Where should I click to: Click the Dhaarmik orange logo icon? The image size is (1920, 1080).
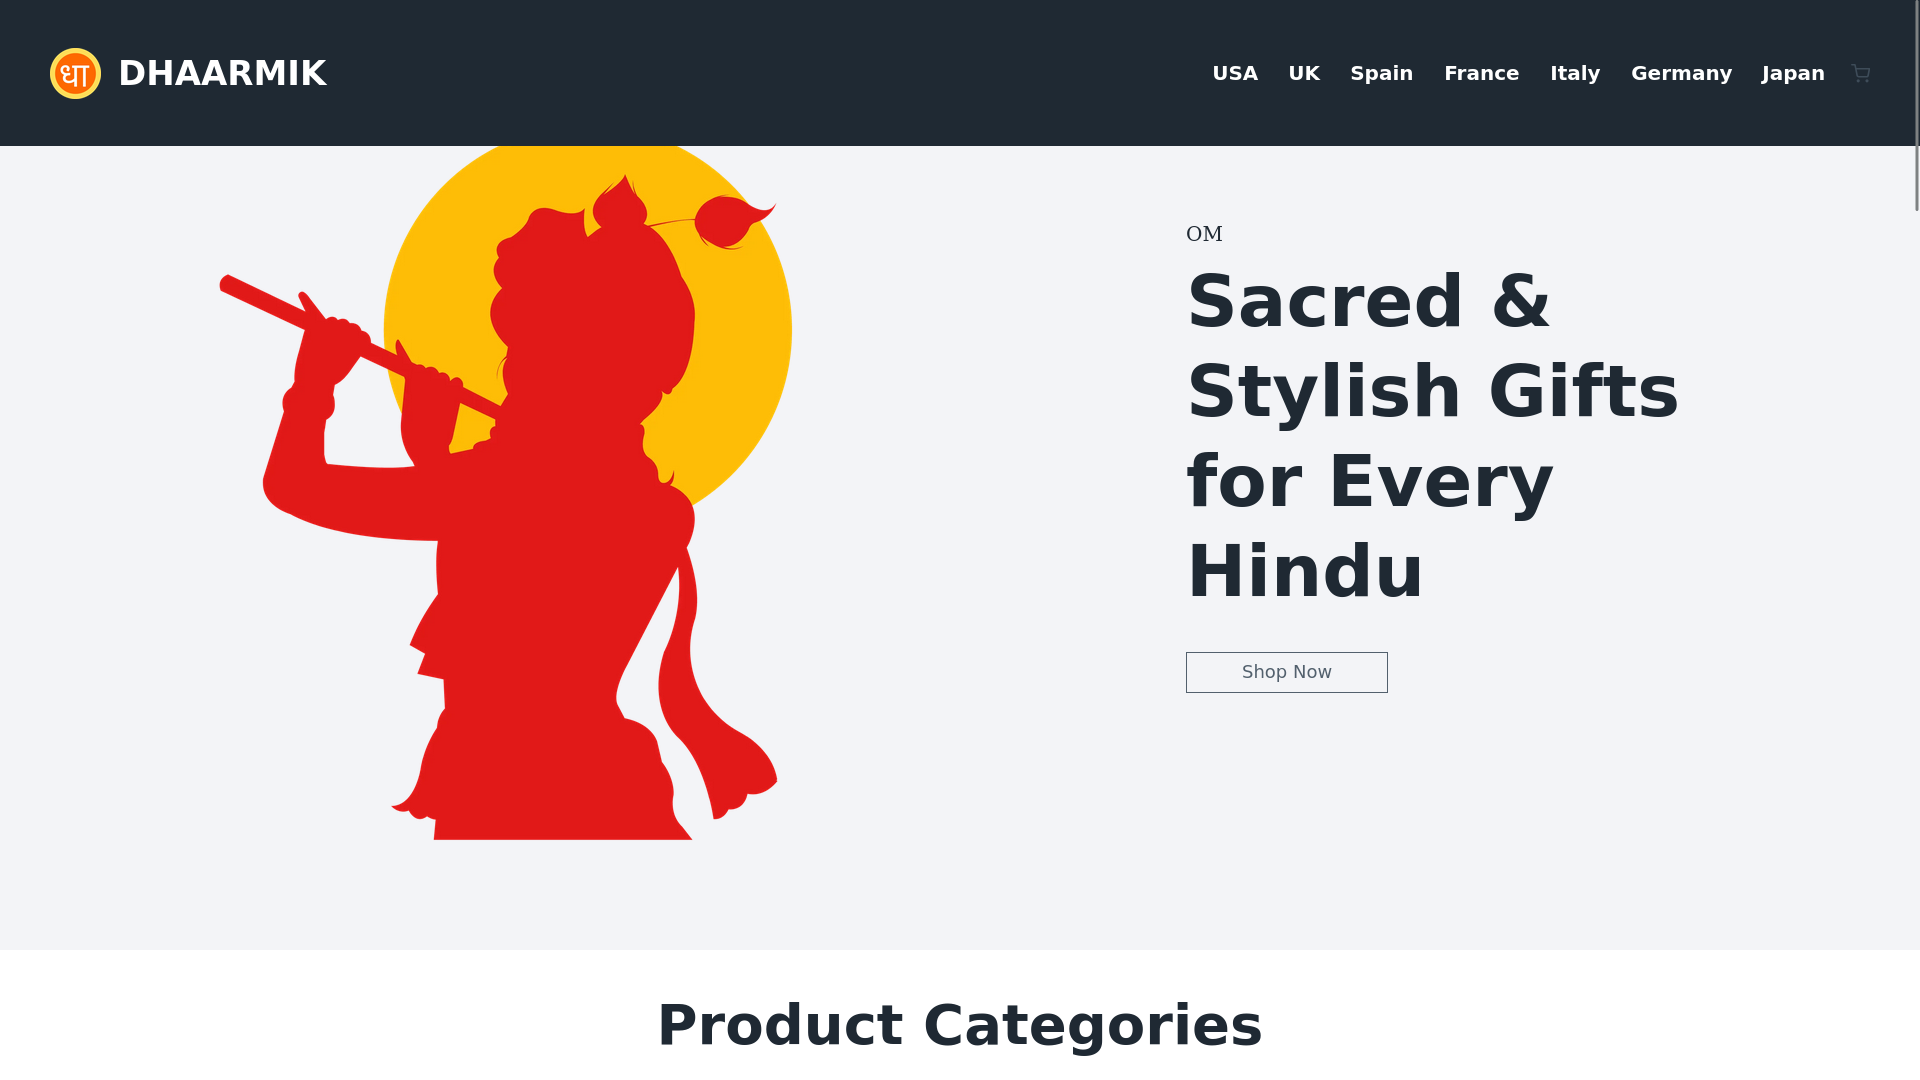click(x=75, y=73)
